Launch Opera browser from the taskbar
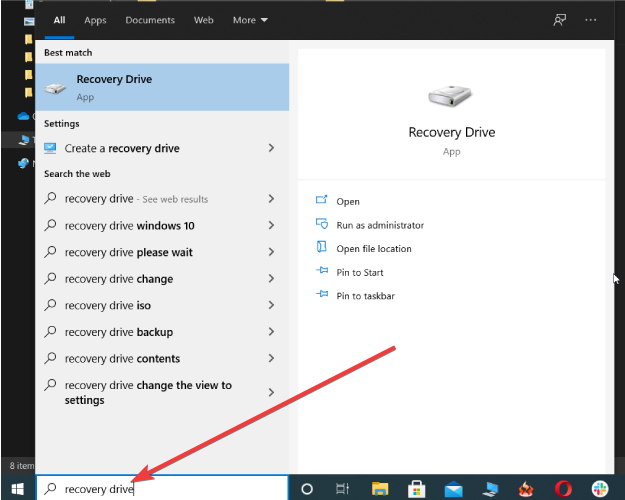This screenshot has width=625, height=500. [563, 488]
